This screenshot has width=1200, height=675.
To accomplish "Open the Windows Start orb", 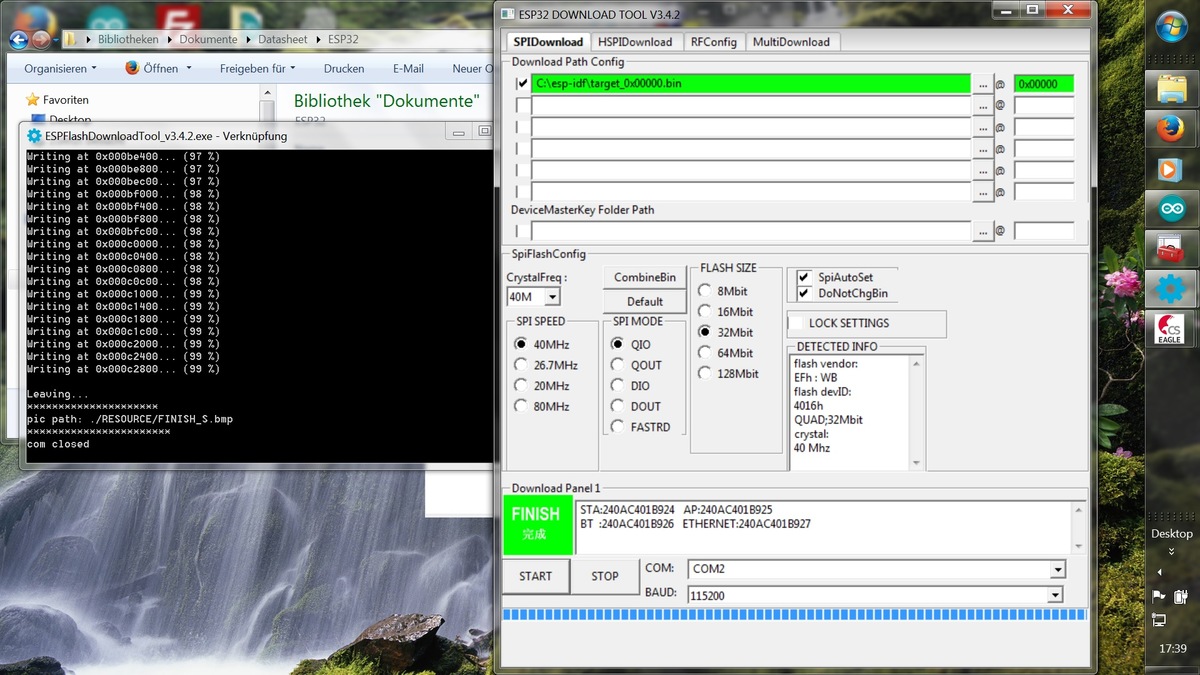I will point(1171,26).
